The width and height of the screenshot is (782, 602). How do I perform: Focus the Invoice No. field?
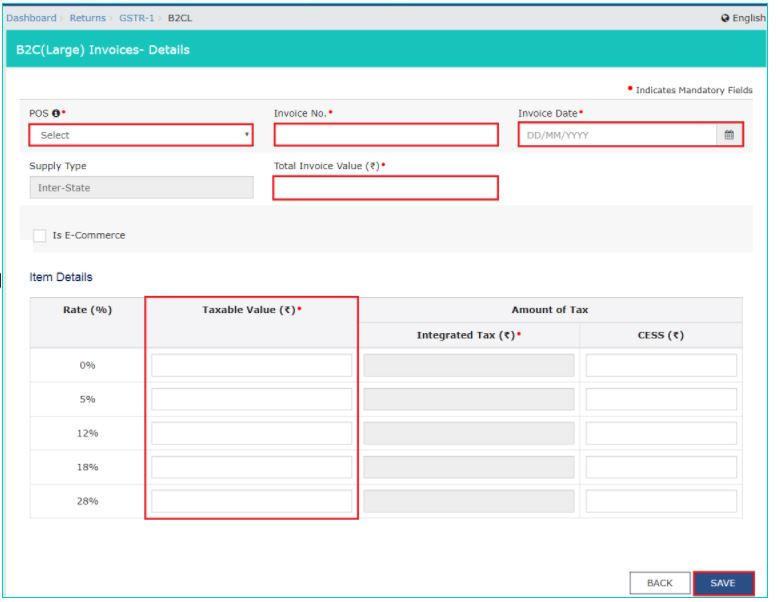(385, 135)
